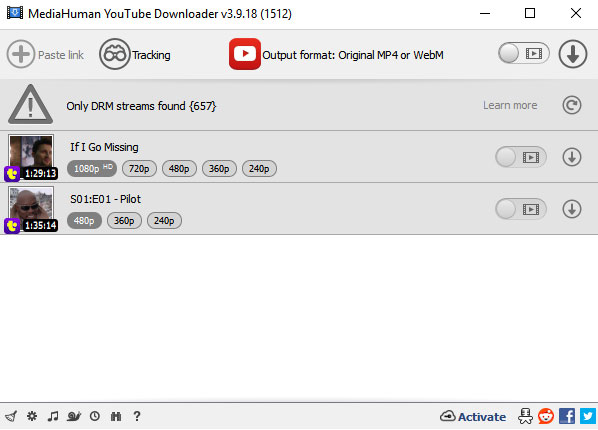Choose 360p for S01:E01 - Pilot

pos(124,221)
